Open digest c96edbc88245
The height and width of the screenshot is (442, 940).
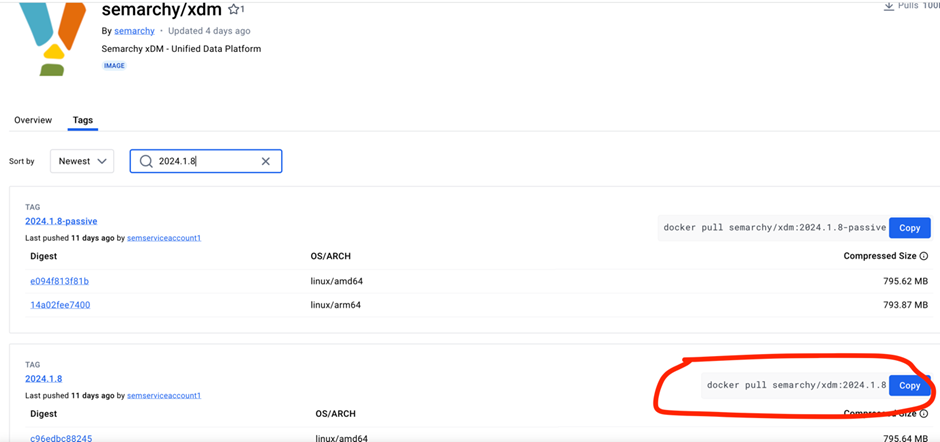[x=61, y=438]
